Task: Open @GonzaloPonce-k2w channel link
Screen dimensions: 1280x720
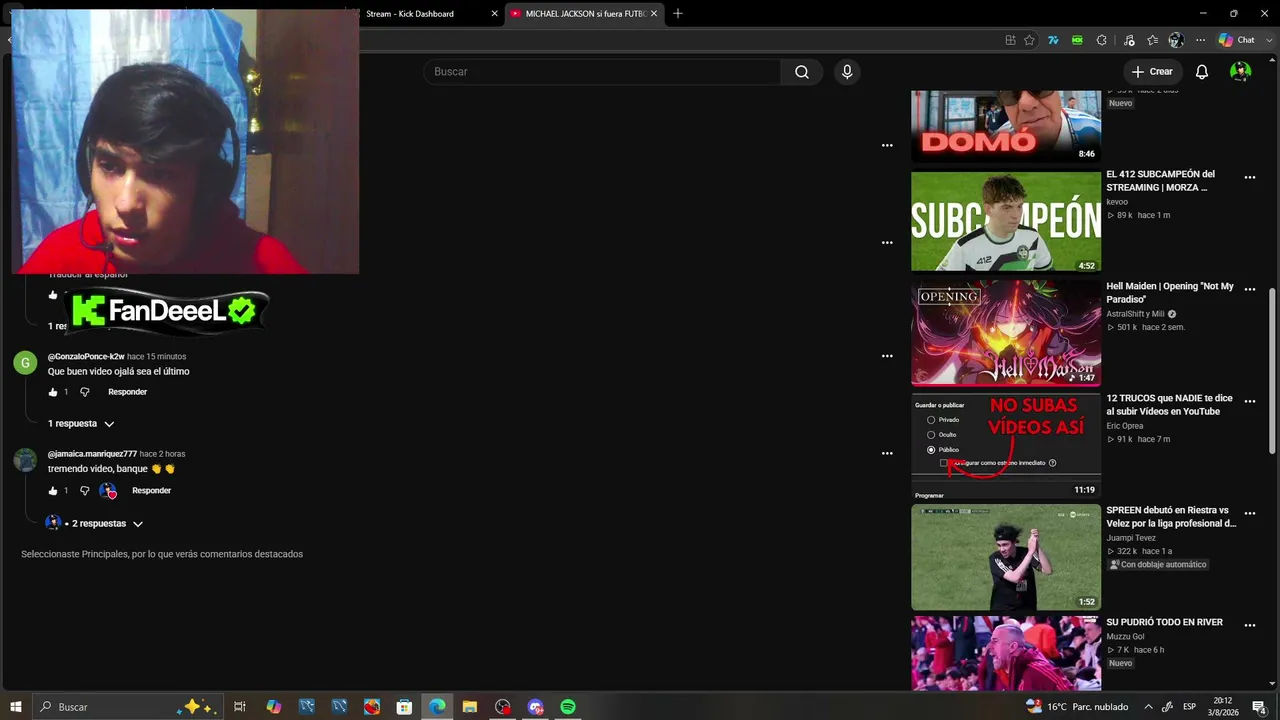Action: point(86,357)
